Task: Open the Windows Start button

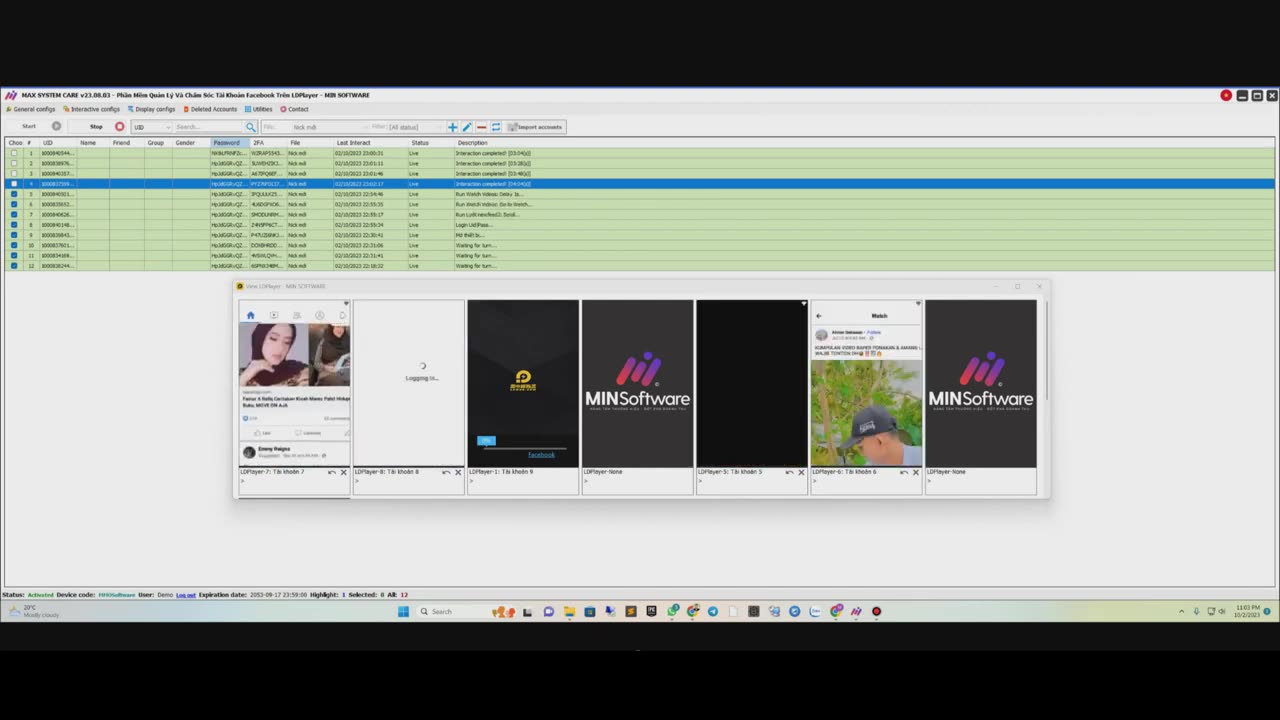Action: [x=403, y=611]
